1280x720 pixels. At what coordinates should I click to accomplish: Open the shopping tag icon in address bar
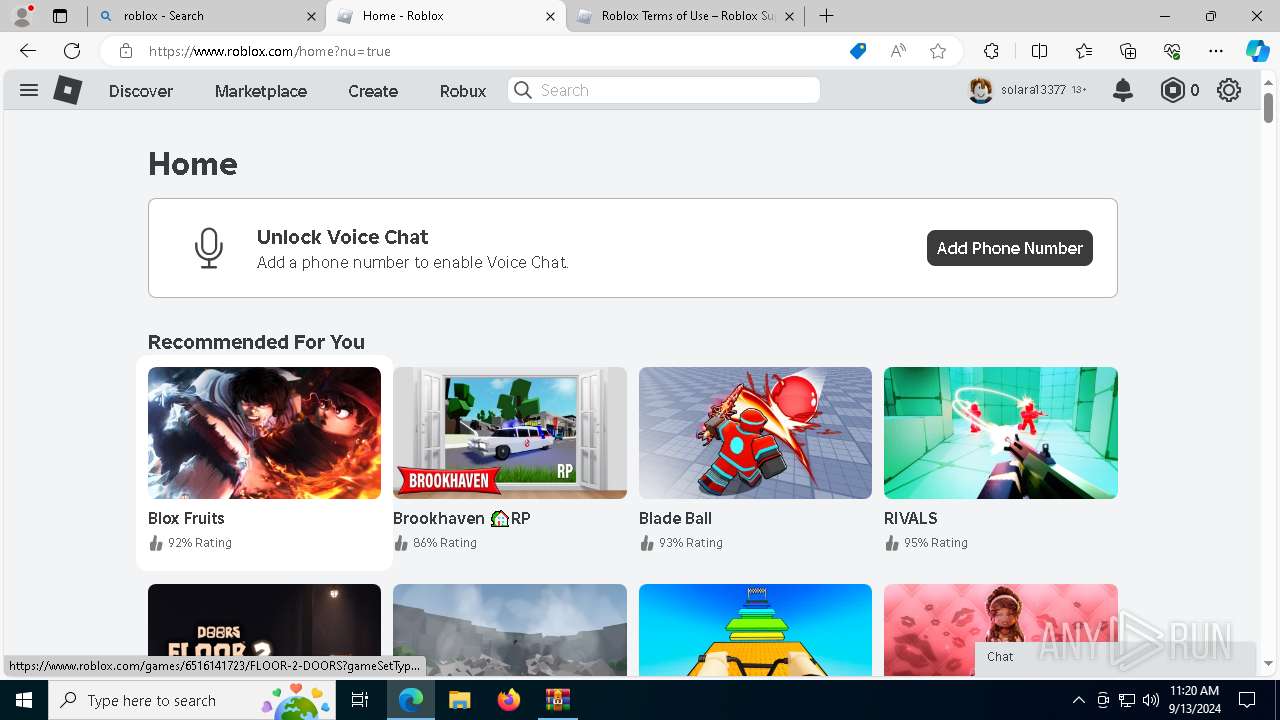[858, 51]
